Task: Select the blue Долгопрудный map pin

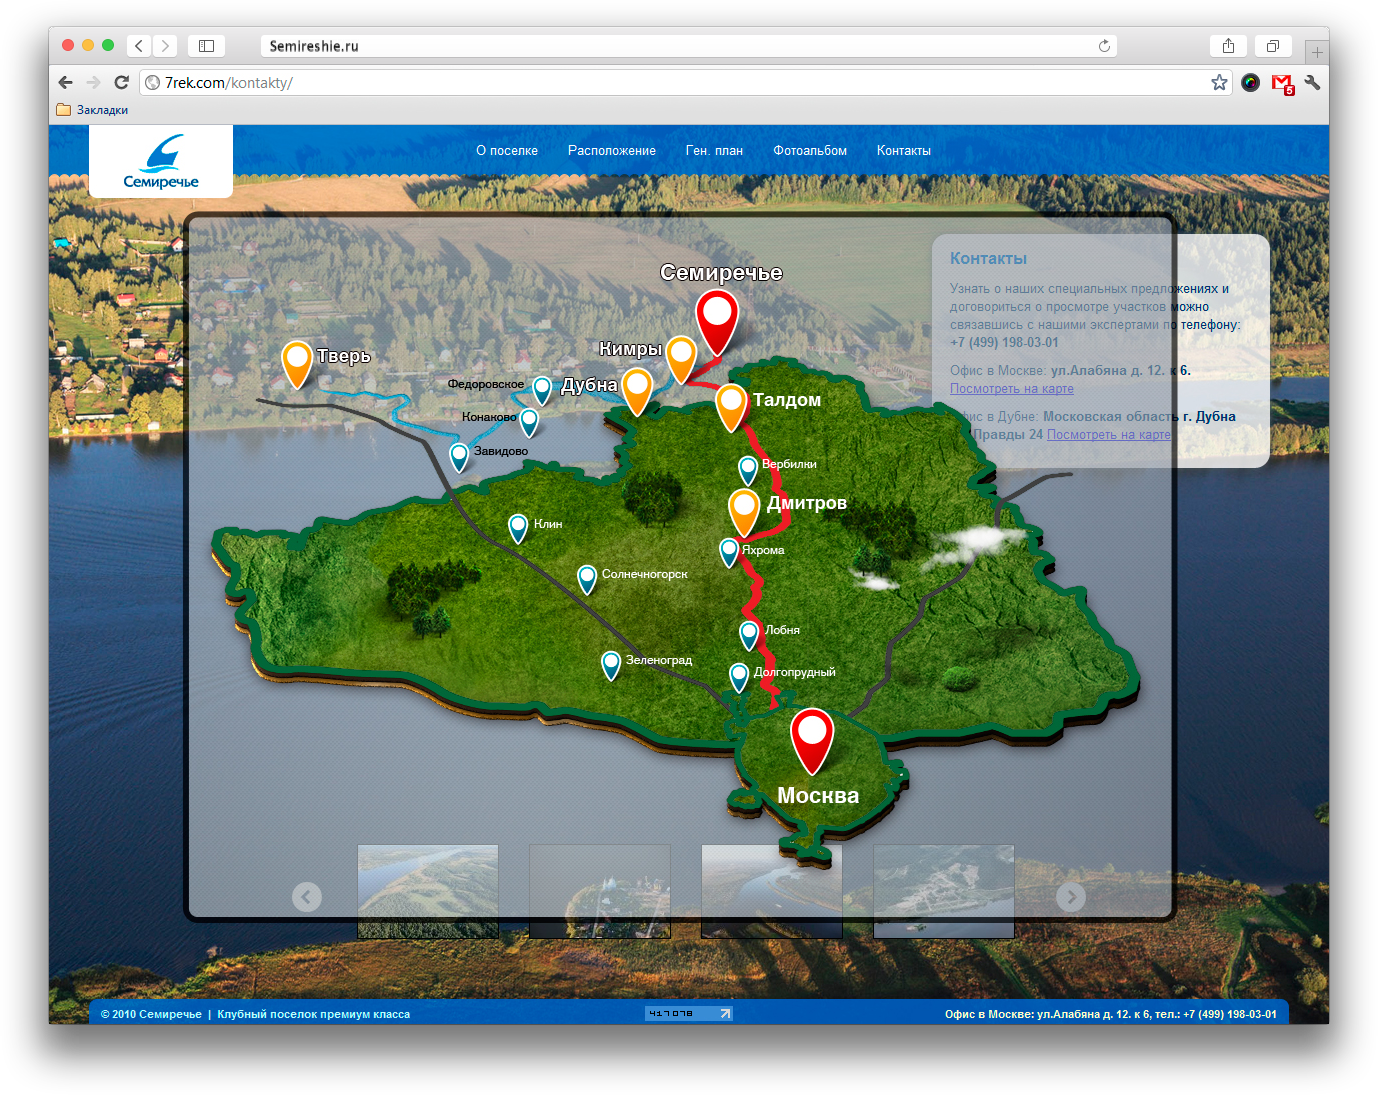Action: click(739, 677)
